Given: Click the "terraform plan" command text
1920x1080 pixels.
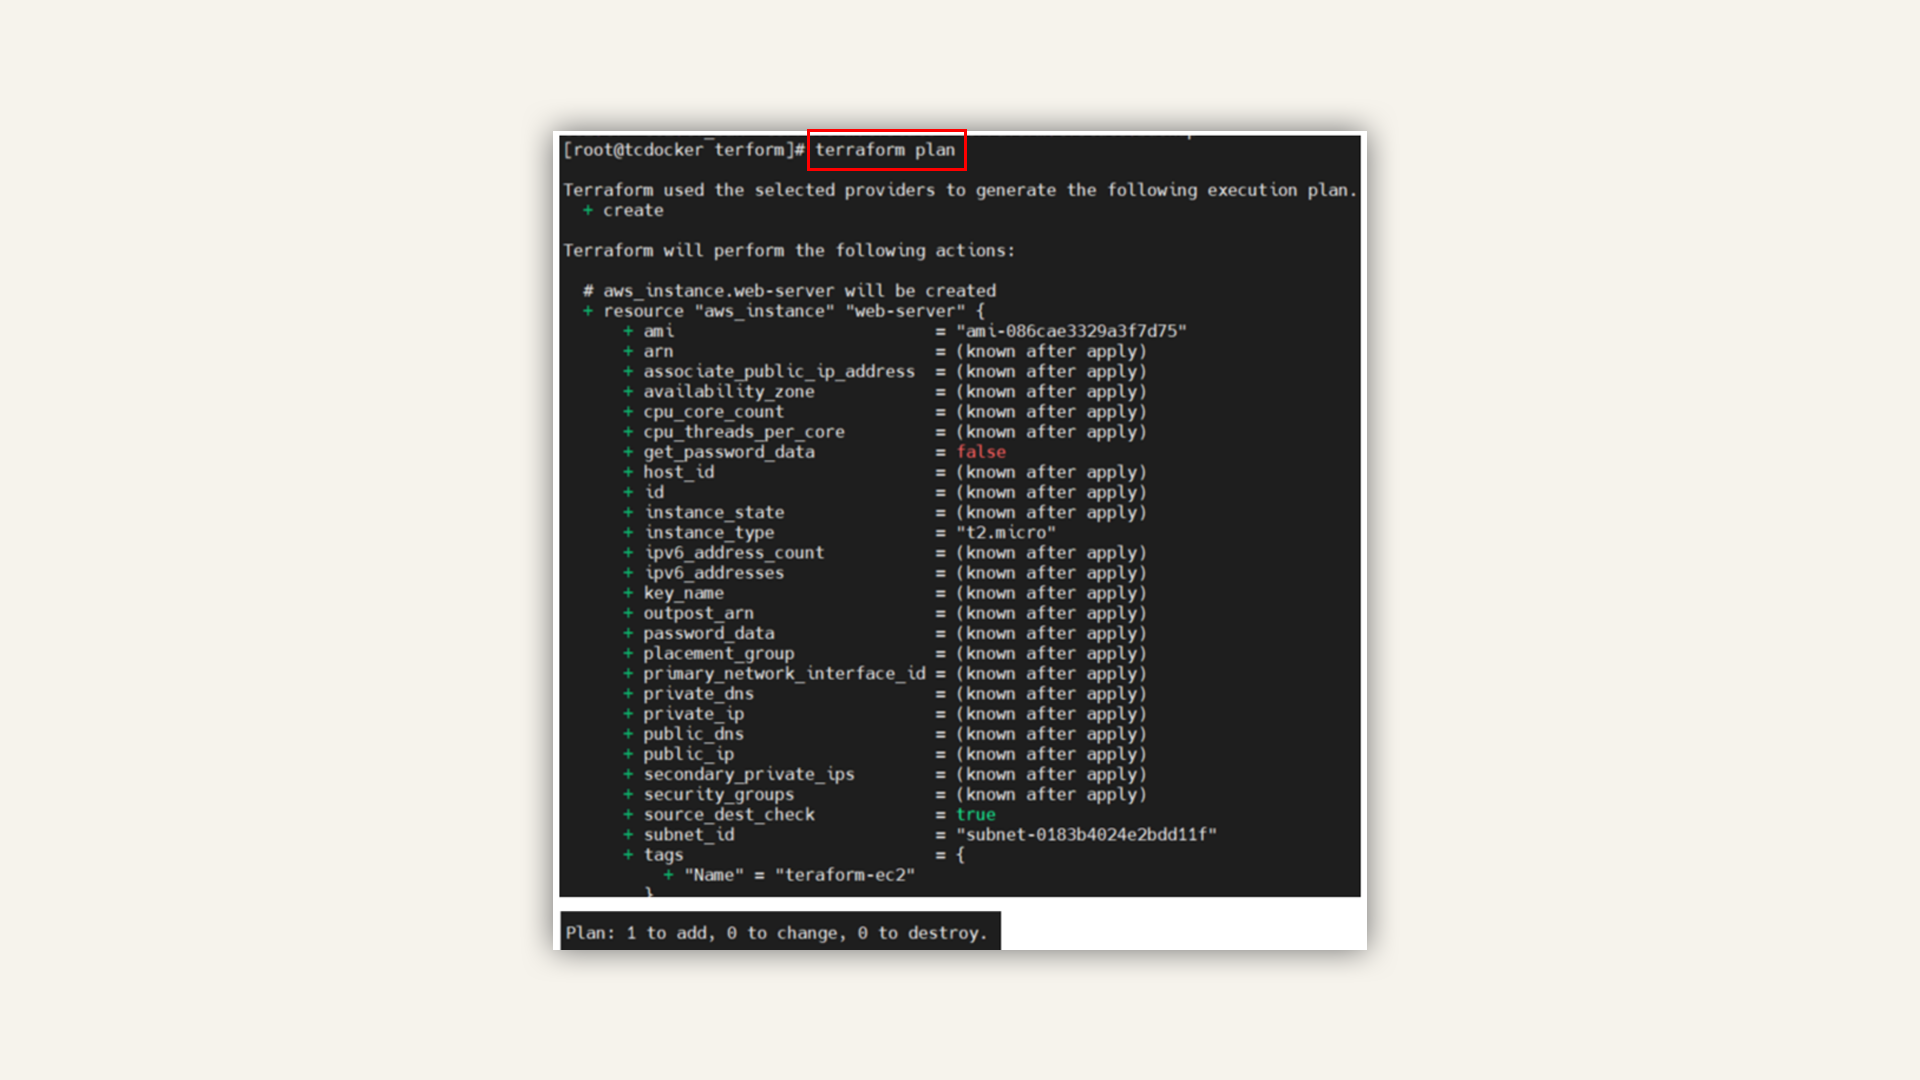Looking at the screenshot, I should (x=885, y=150).
